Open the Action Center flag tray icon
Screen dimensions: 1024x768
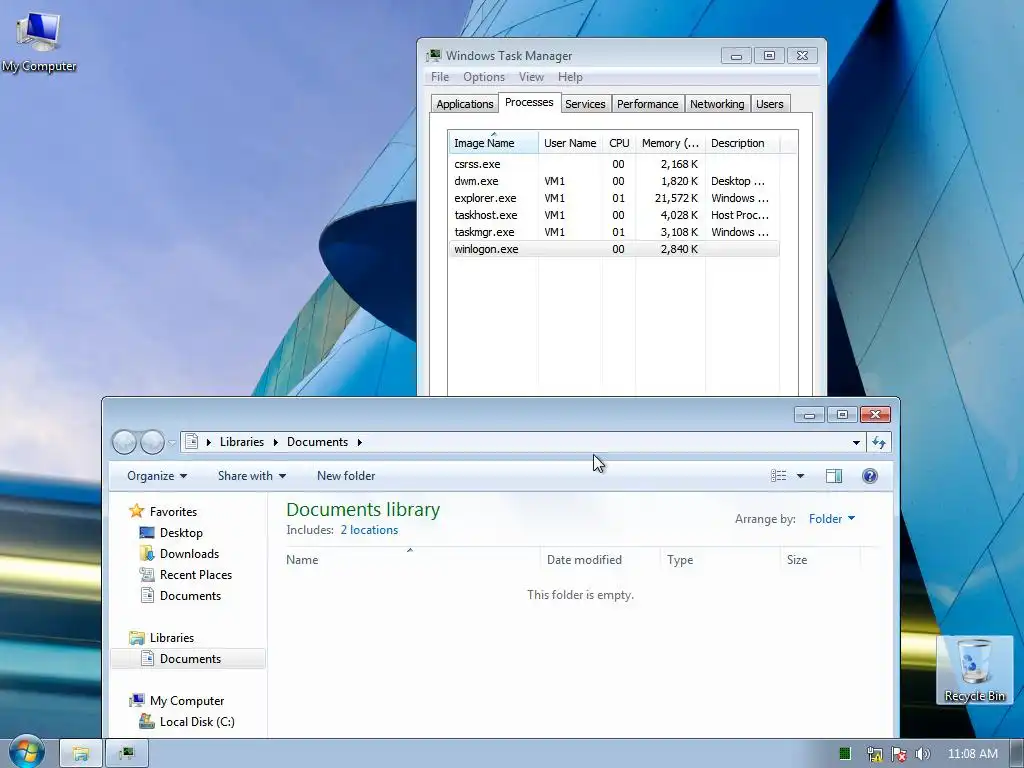click(899, 754)
